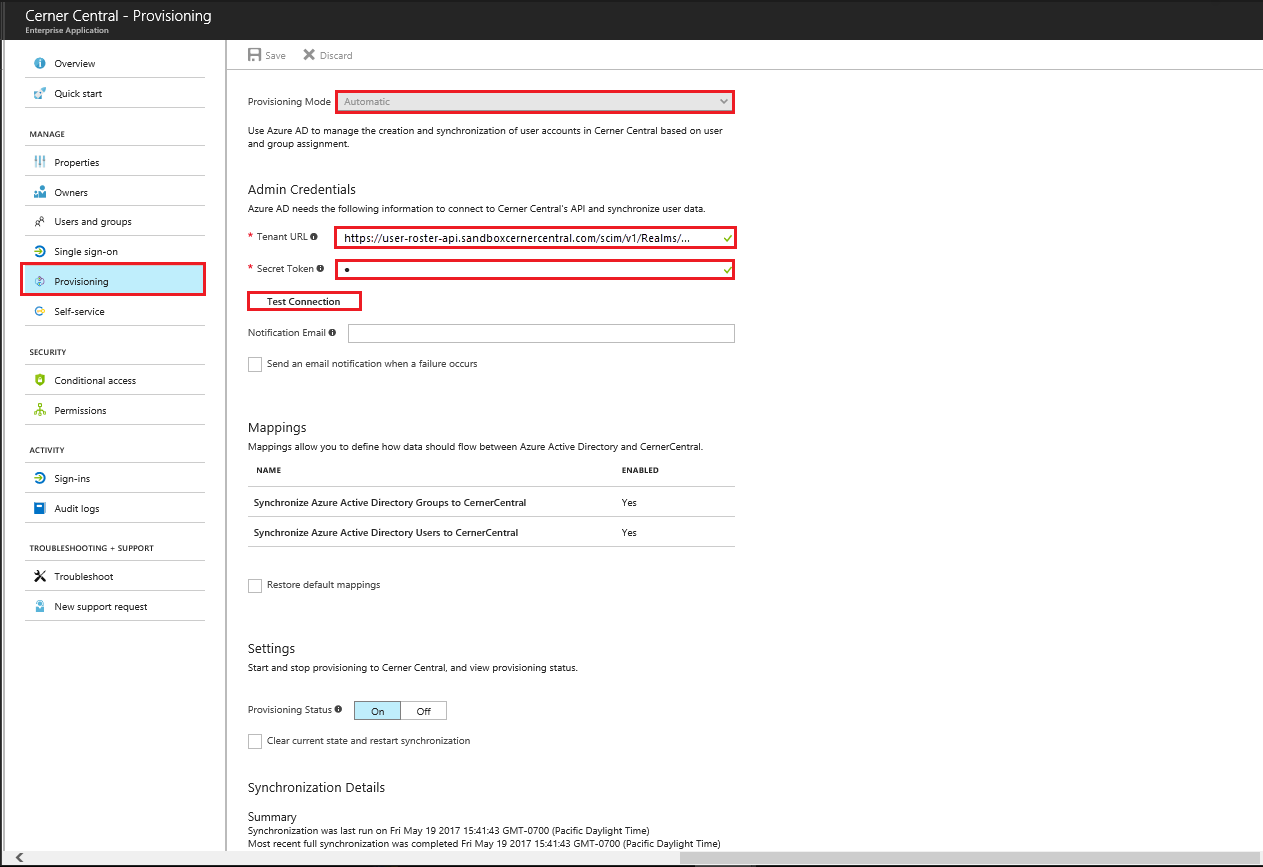Viewport: 1263px width, 867px height.
Task: Open the Provisioning Mode dropdown
Action: click(535, 101)
